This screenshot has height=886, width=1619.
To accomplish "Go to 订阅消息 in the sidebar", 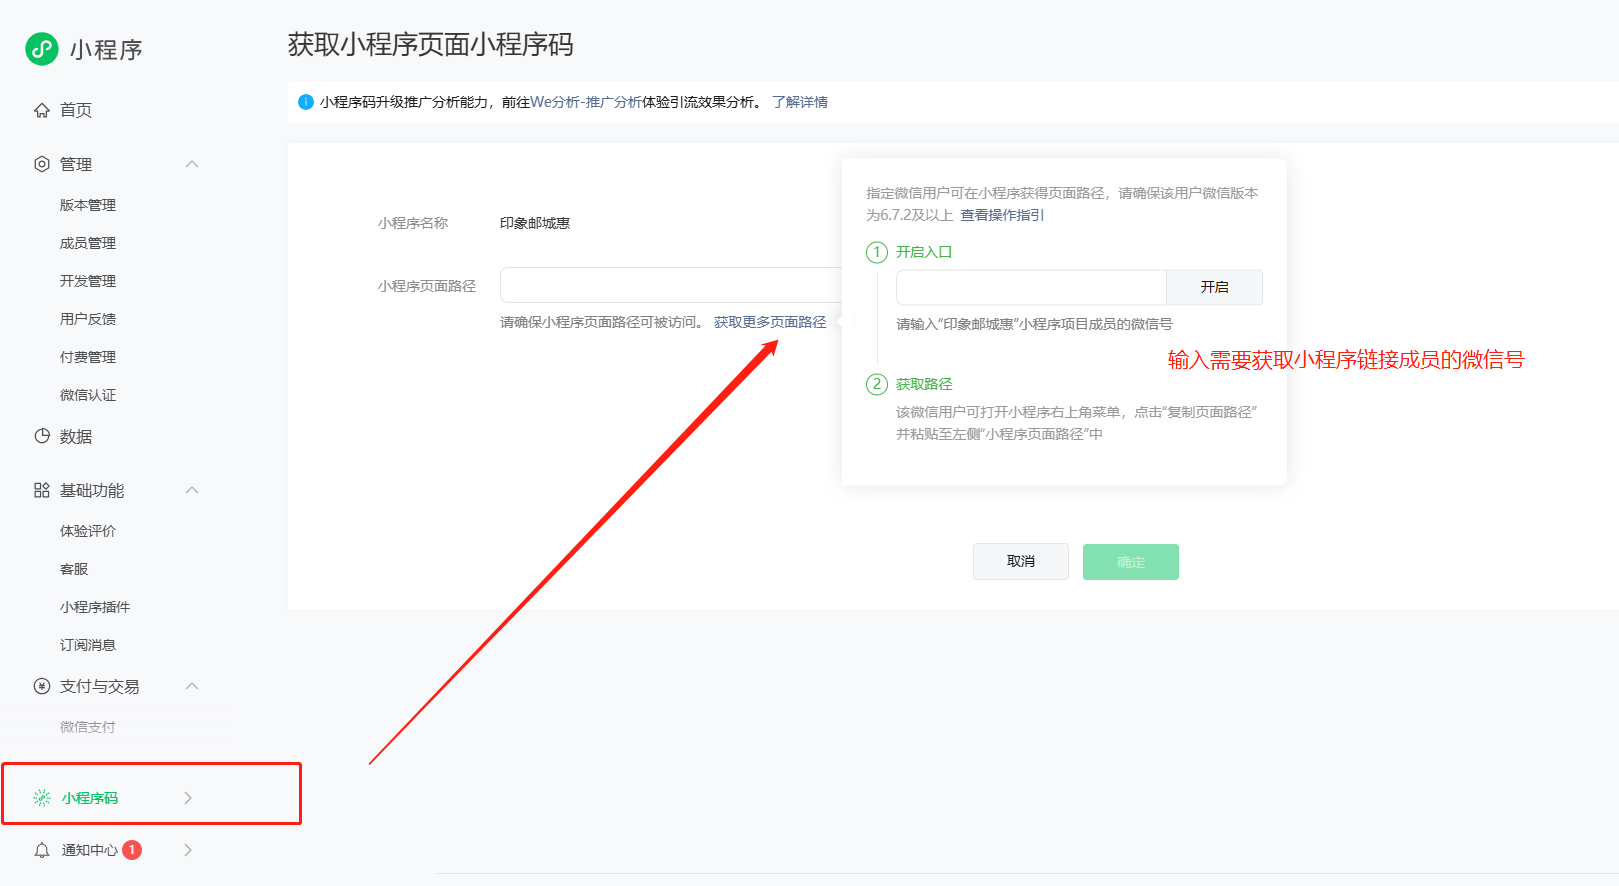I will pyautogui.click(x=88, y=645).
